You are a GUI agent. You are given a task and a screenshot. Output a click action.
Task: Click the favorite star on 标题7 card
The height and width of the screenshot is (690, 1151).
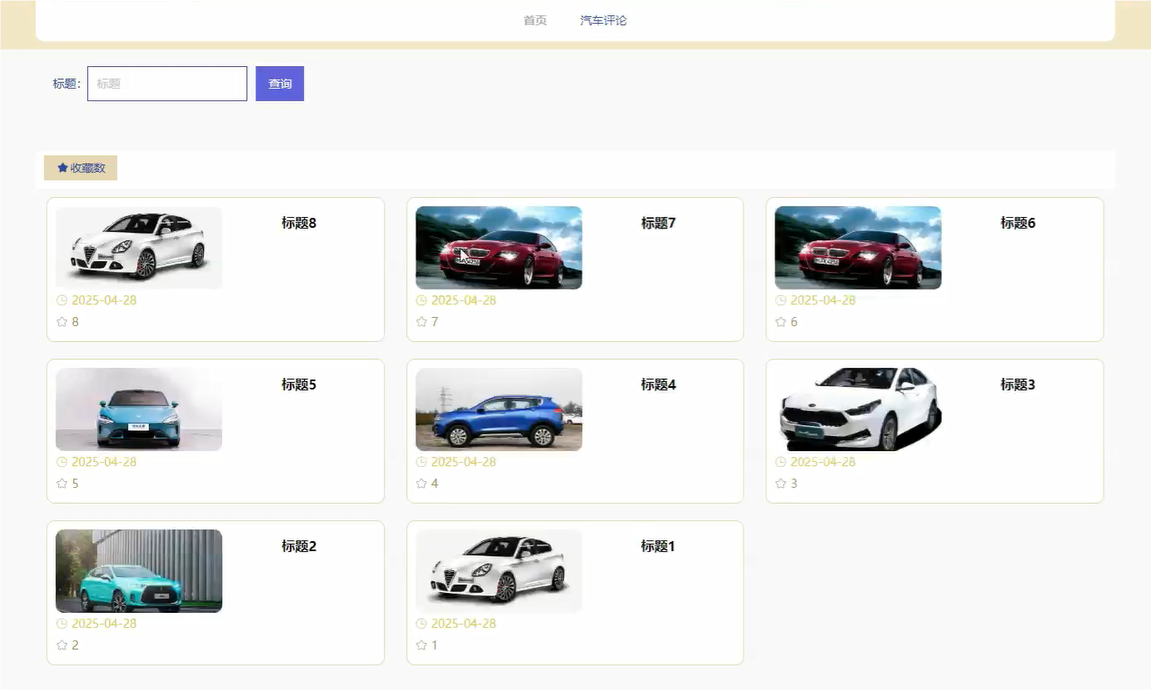(x=421, y=322)
